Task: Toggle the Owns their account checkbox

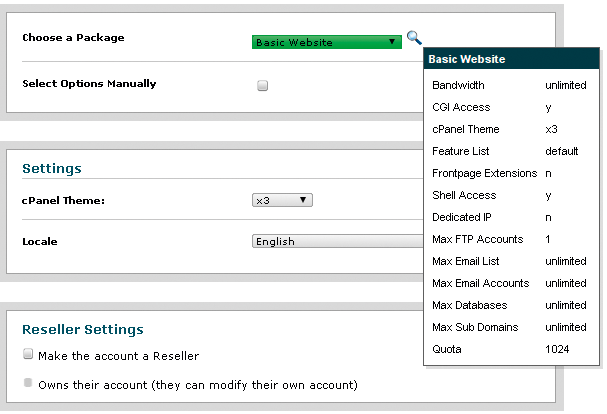Action: click(28, 383)
